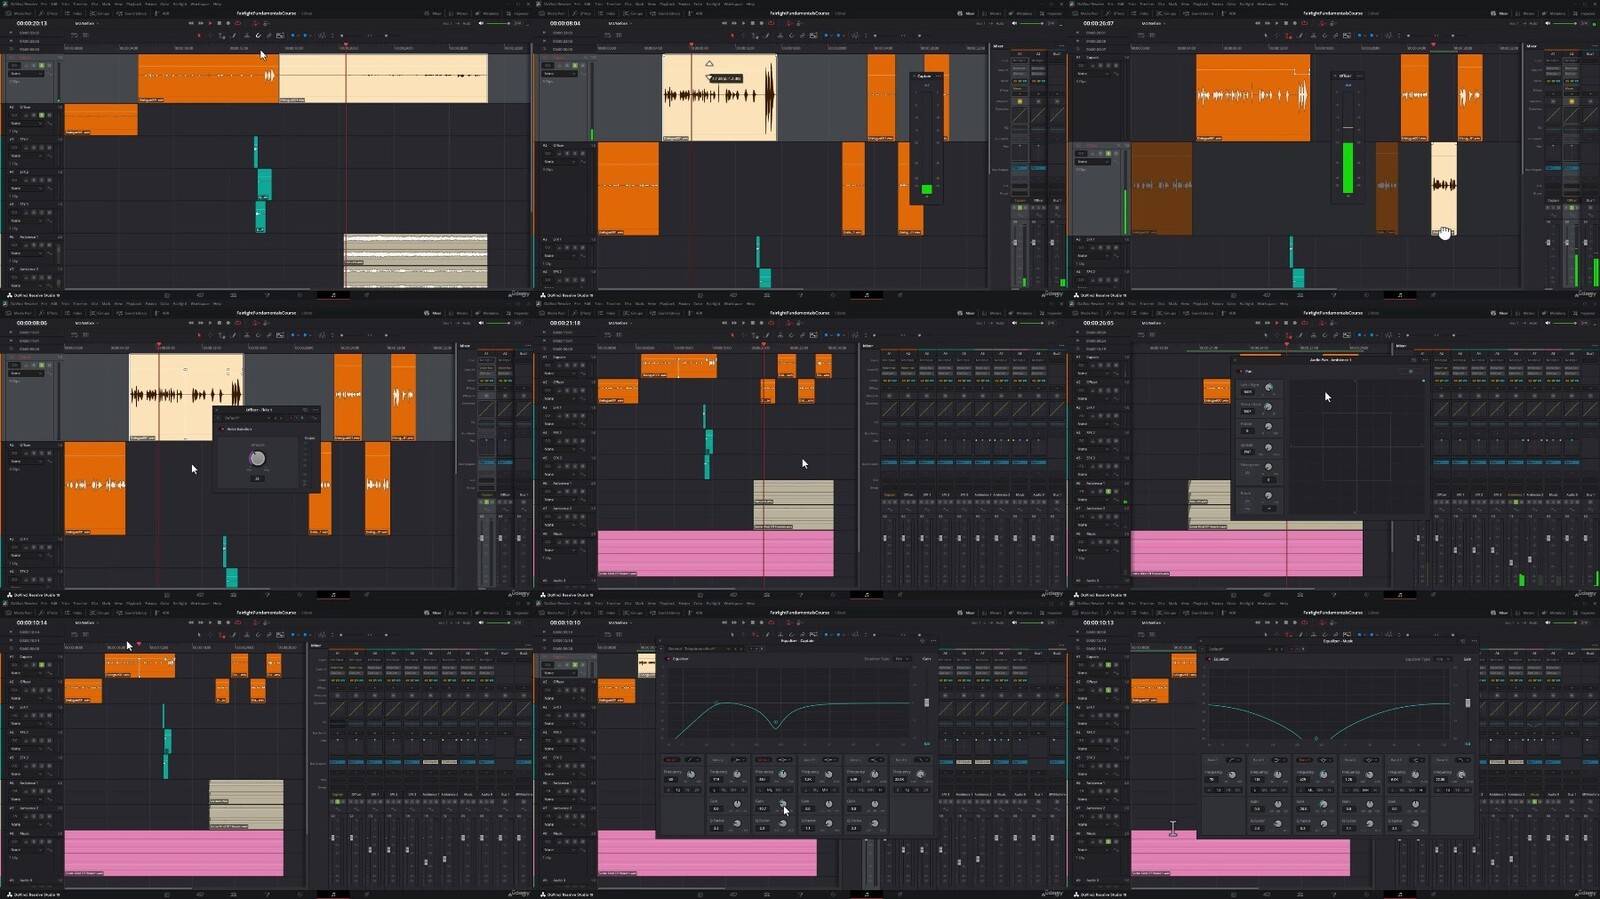The height and width of the screenshot is (899, 1600).
Task: Click the project title FairlightFundamentalsCourse in the 00:00:10:13 frame
Action: tap(1333, 613)
